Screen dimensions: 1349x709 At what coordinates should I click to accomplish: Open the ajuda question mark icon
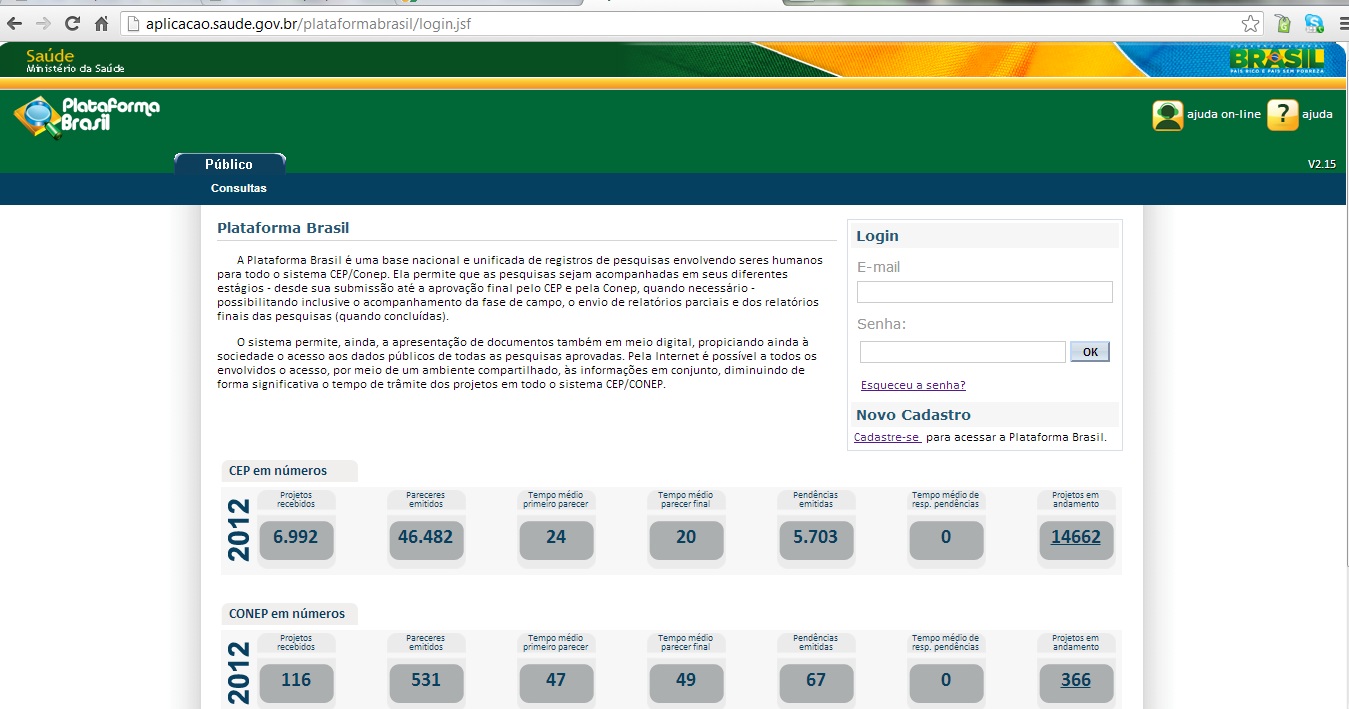[1283, 115]
